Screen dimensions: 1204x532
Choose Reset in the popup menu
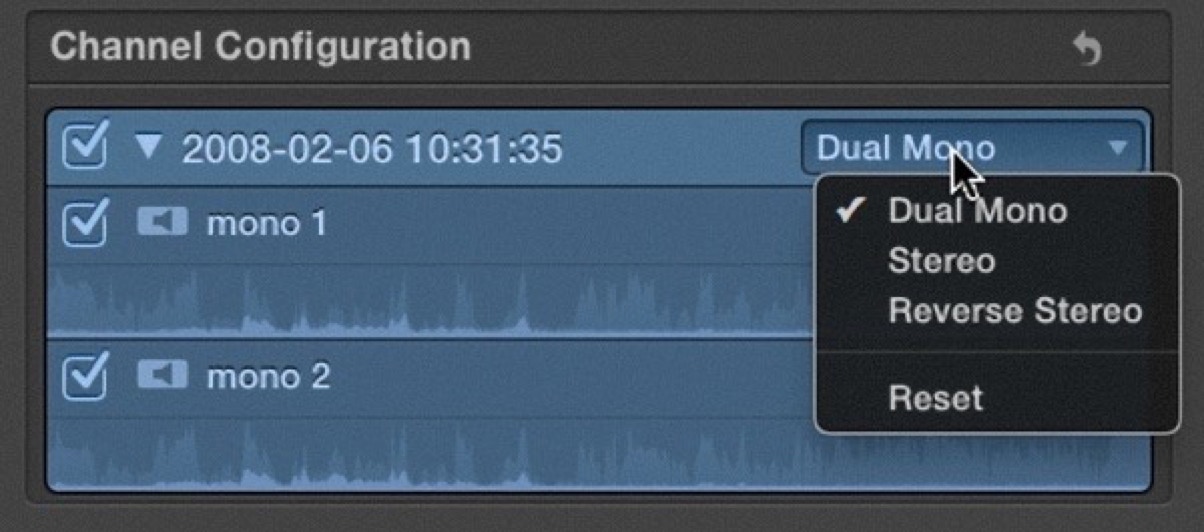pyautogui.click(x=935, y=398)
